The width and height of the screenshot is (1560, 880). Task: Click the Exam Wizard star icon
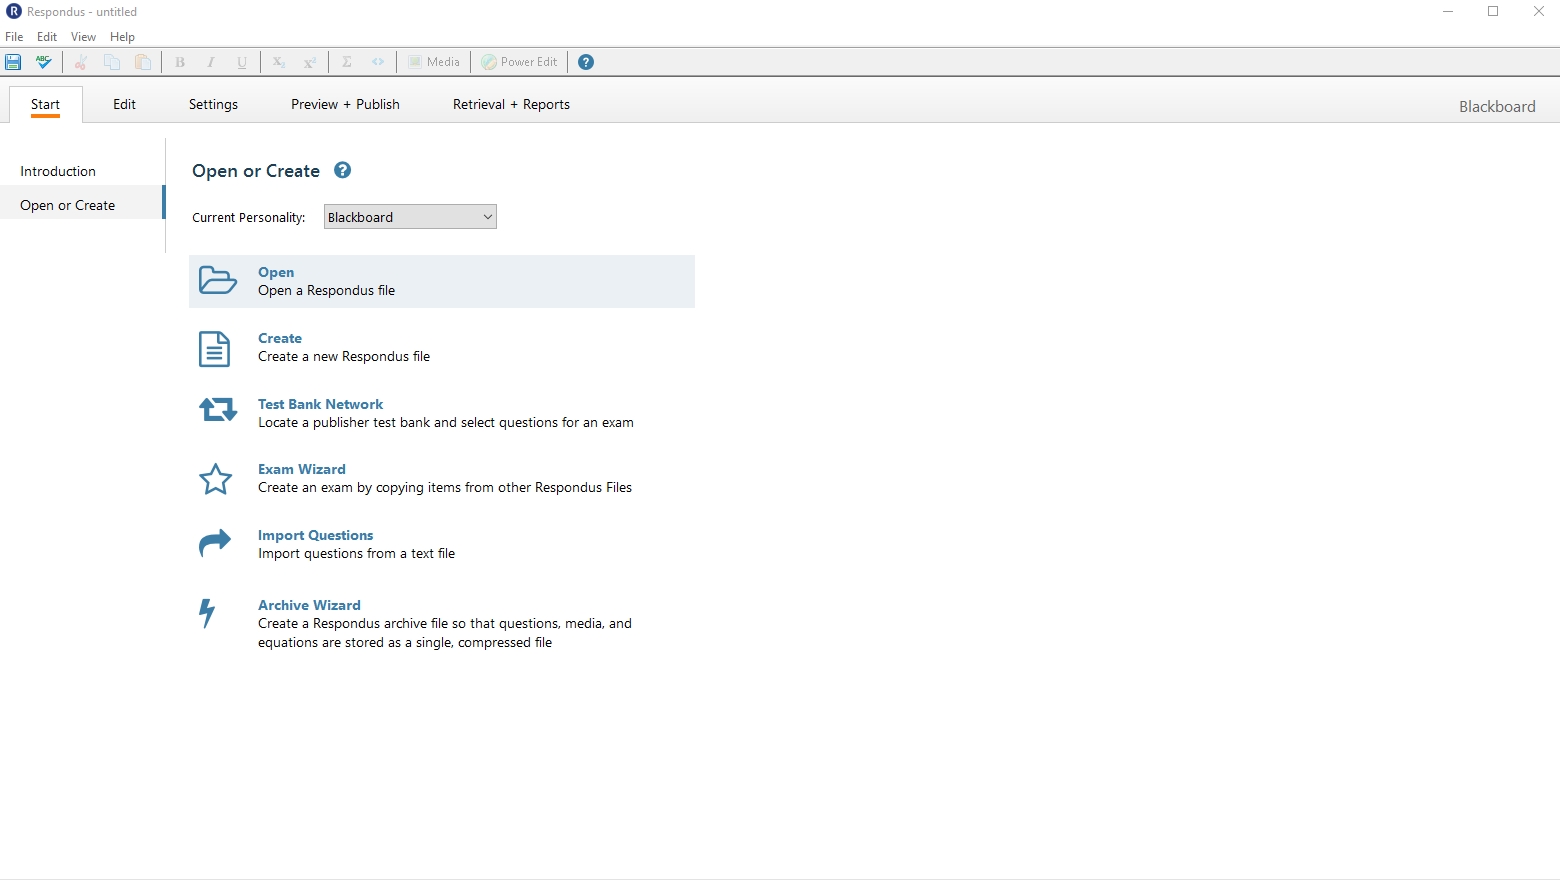[215, 479]
